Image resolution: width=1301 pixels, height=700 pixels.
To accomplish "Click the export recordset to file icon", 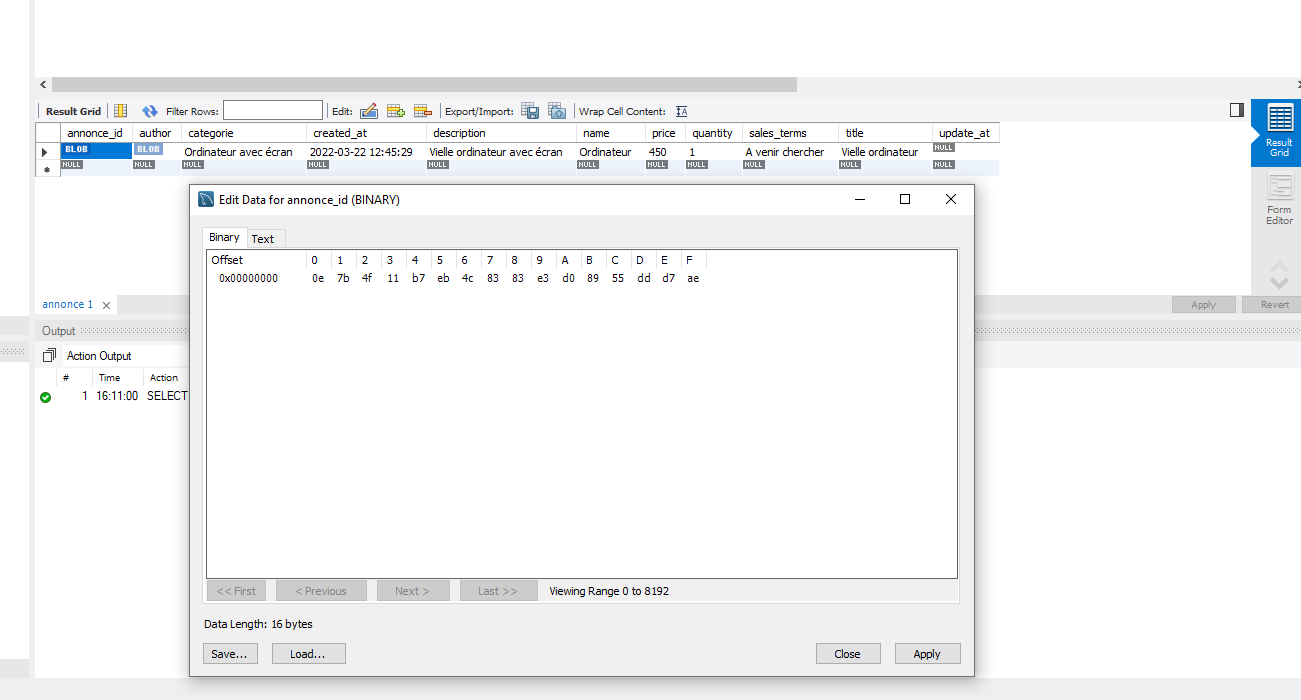I will (530, 111).
